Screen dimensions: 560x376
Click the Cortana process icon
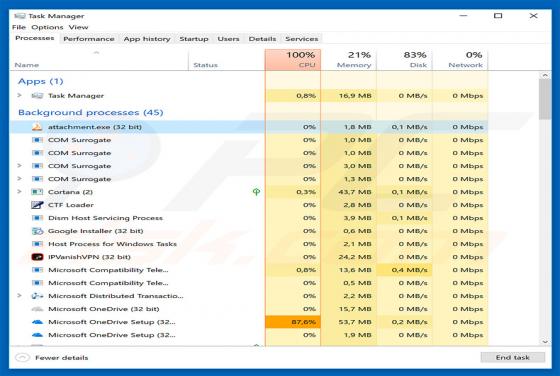click(37, 192)
